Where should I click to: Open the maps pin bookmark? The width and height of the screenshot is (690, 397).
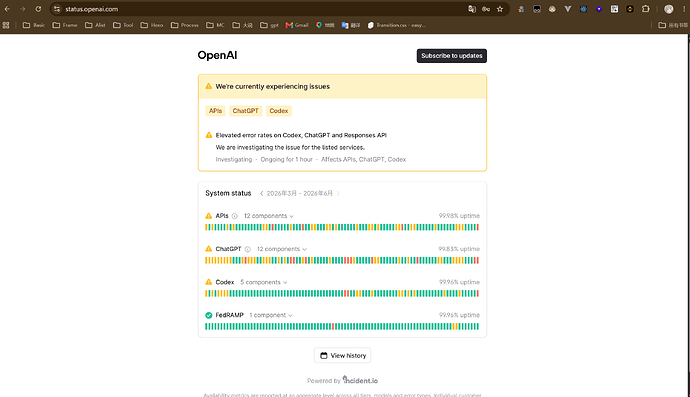(x=325, y=25)
